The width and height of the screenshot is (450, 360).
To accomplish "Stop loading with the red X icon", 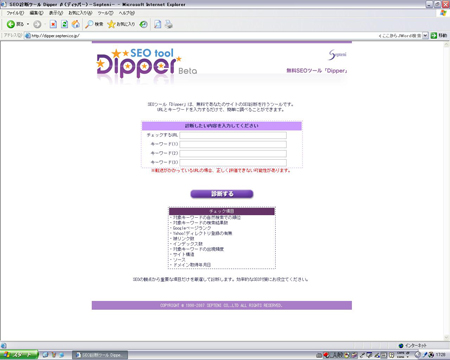I will pos(53,24).
